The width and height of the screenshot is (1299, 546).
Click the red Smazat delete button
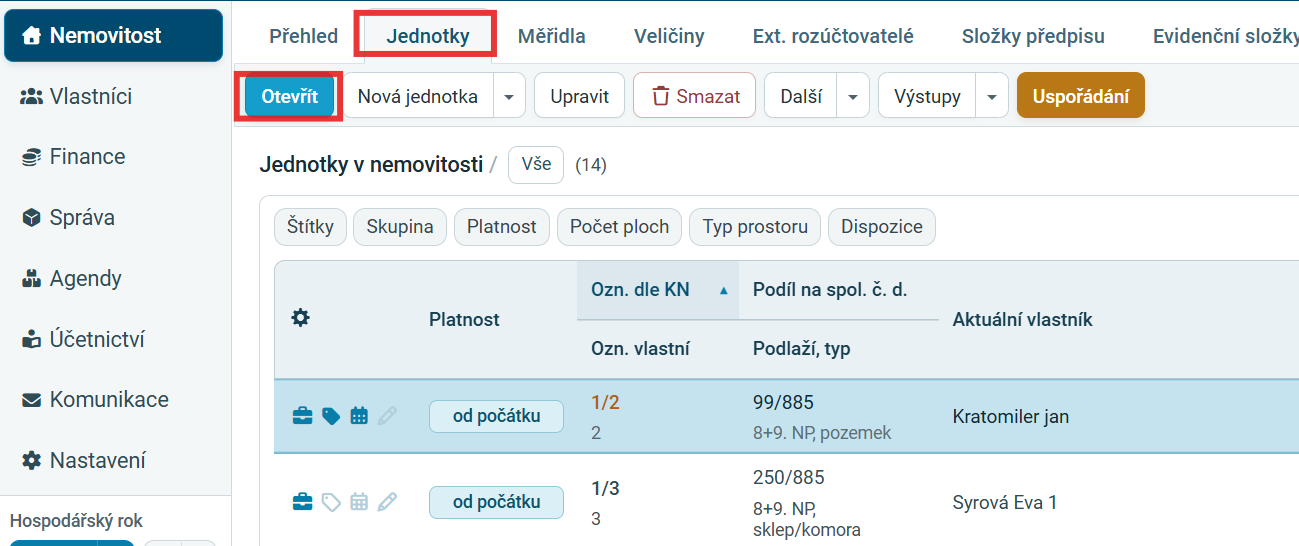point(695,96)
